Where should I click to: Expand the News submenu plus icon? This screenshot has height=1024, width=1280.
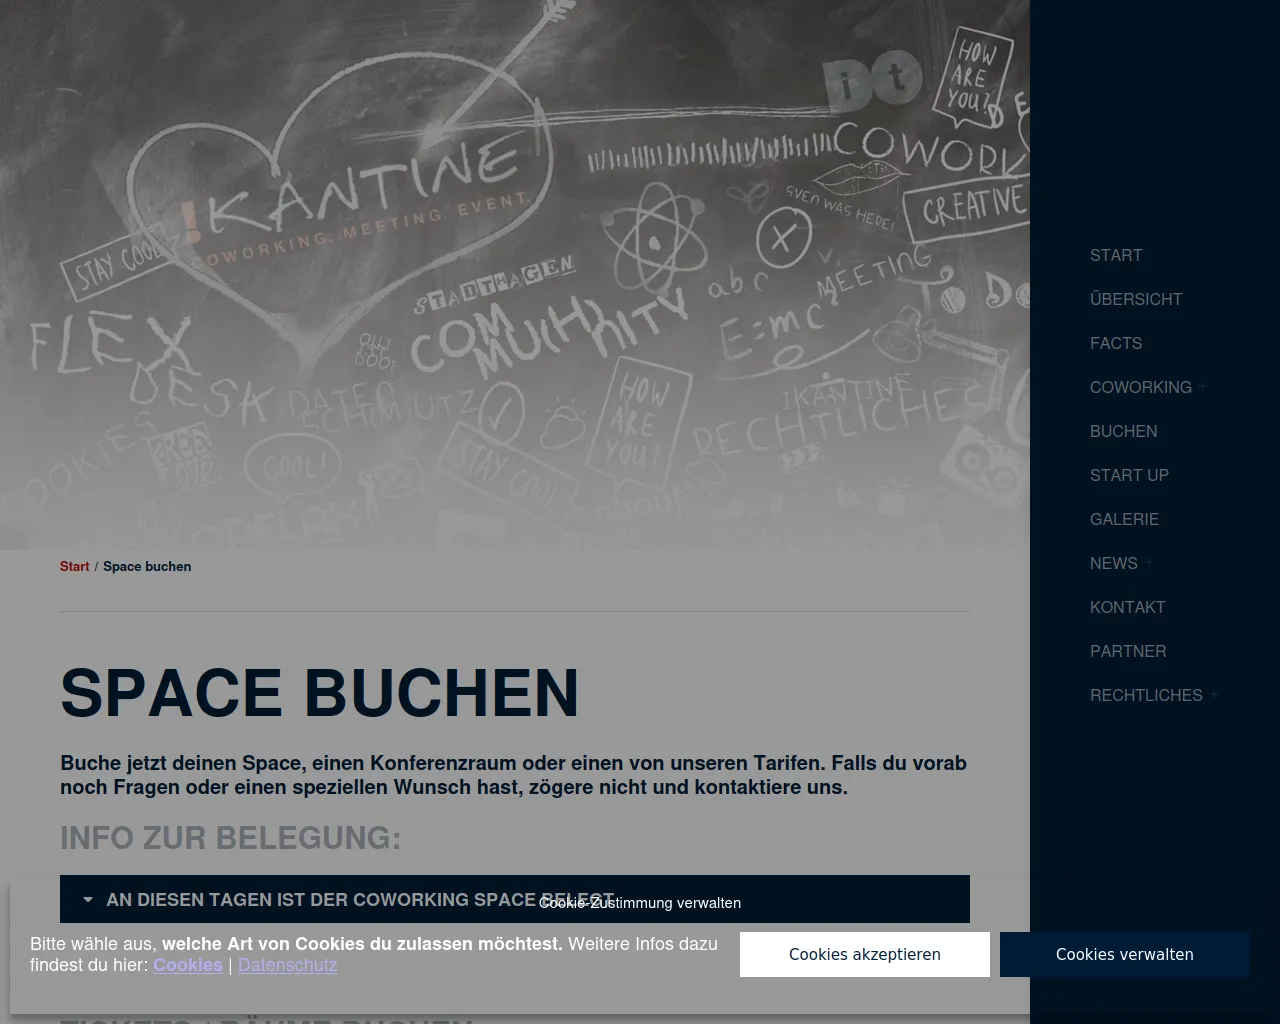pyautogui.click(x=1149, y=563)
